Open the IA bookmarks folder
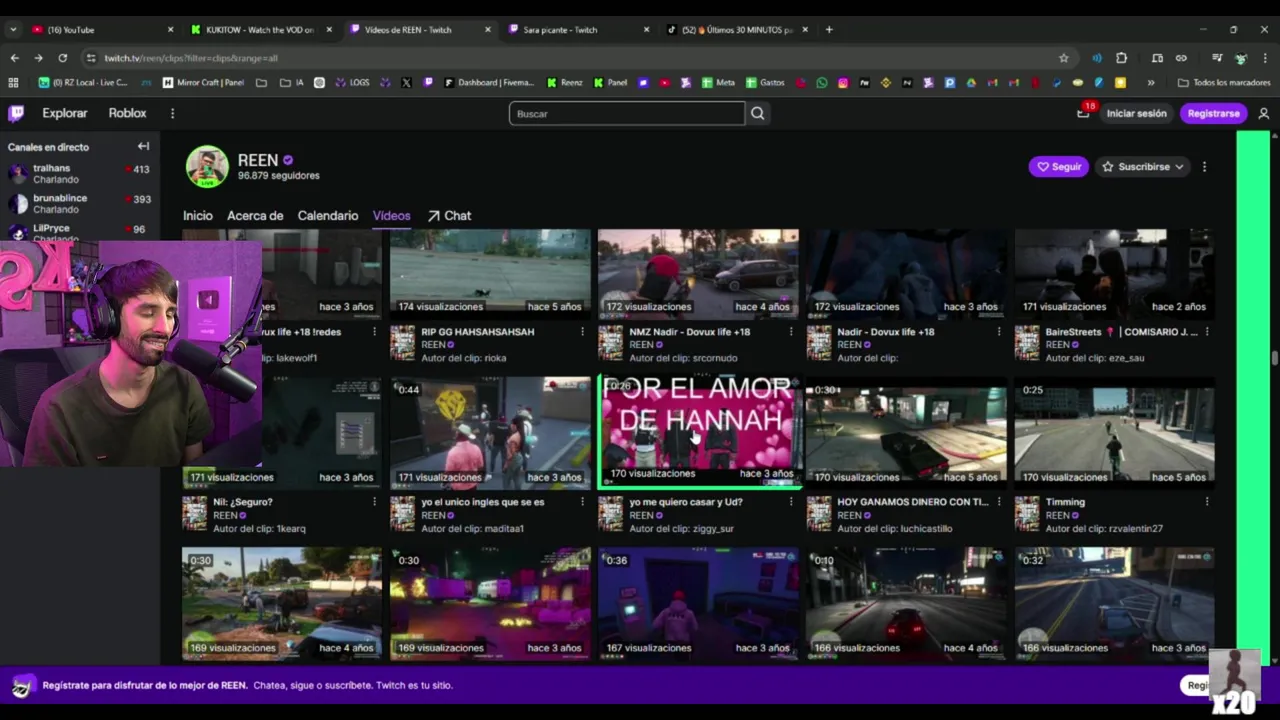 (293, 83)
